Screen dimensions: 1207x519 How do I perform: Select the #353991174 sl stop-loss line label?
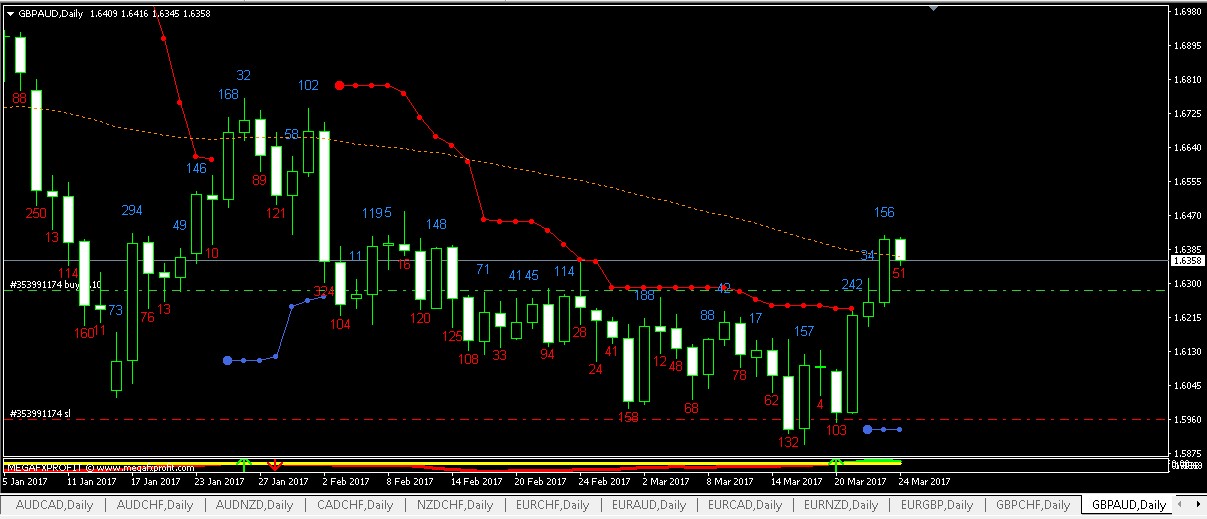click(40, 413)
